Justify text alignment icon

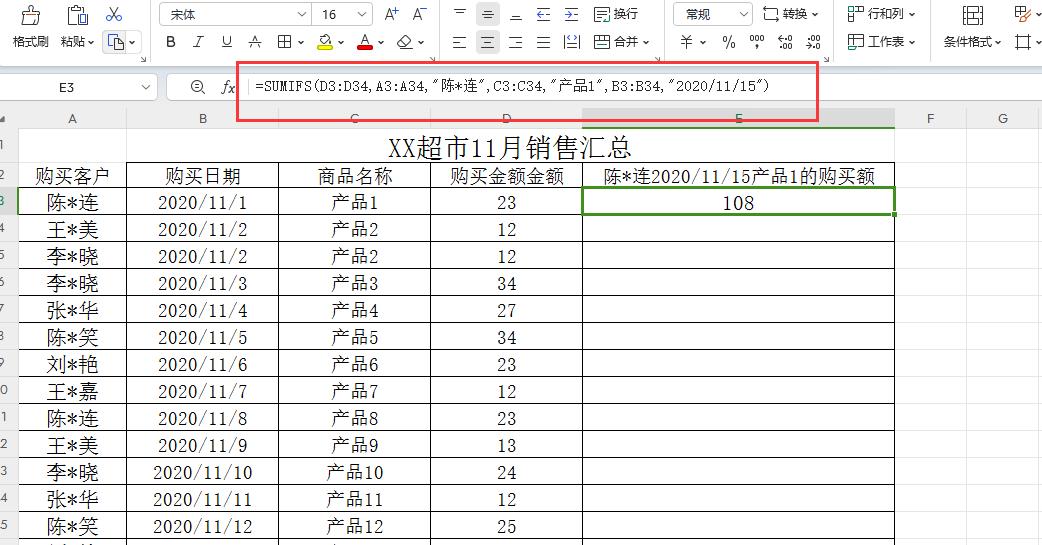tap(544, 43)
